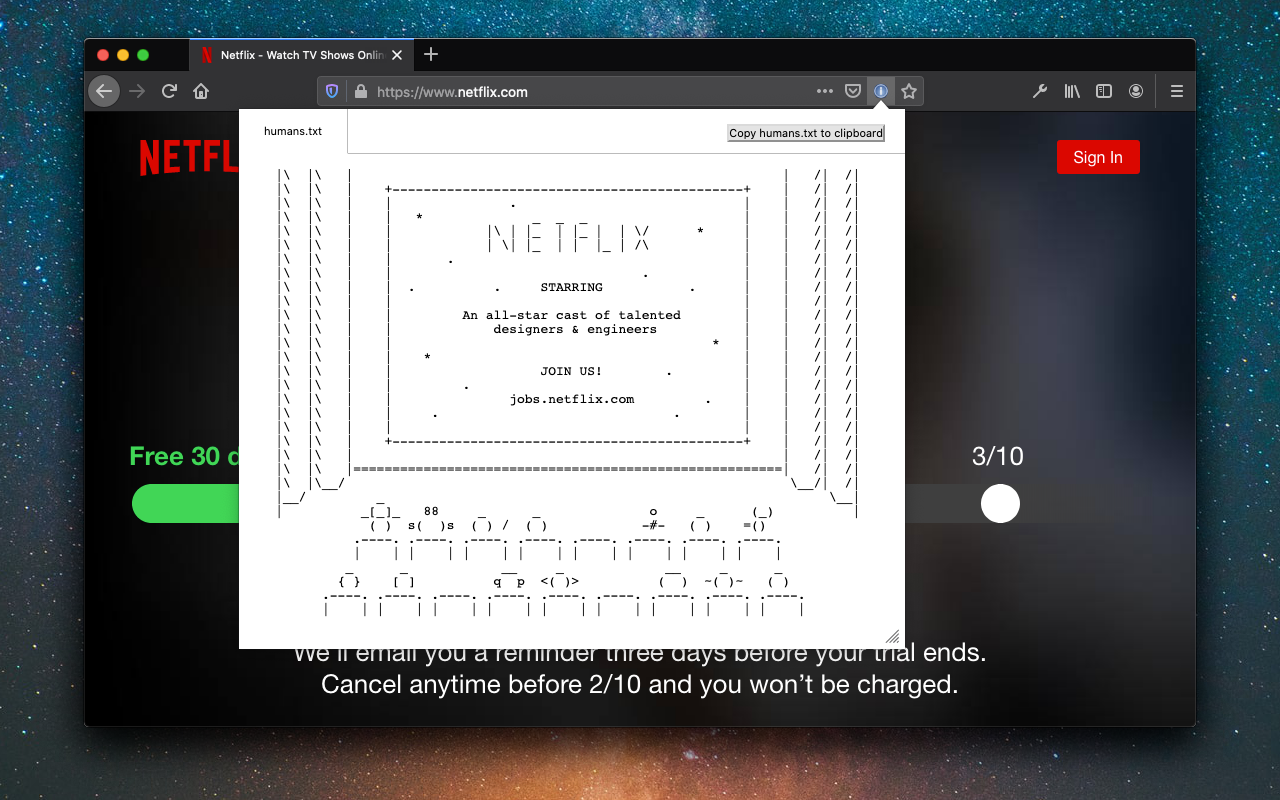
Task: Click the Netflix tab favicon
Action: (207, 55)
